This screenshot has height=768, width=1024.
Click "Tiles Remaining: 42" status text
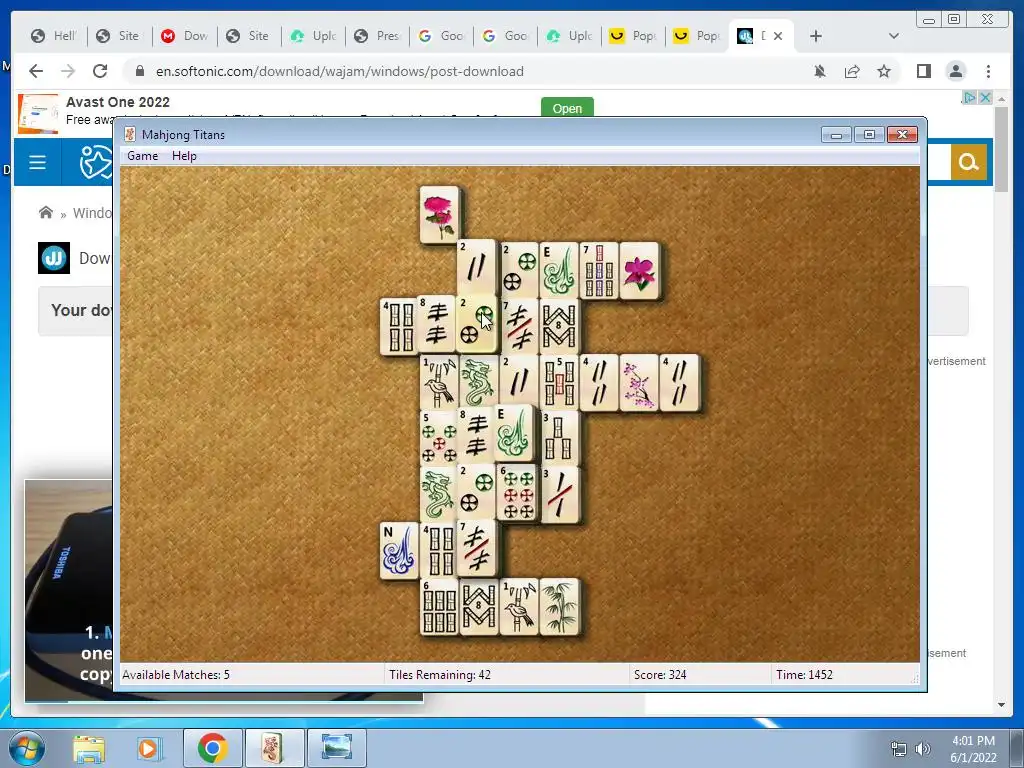click(440, 675)
